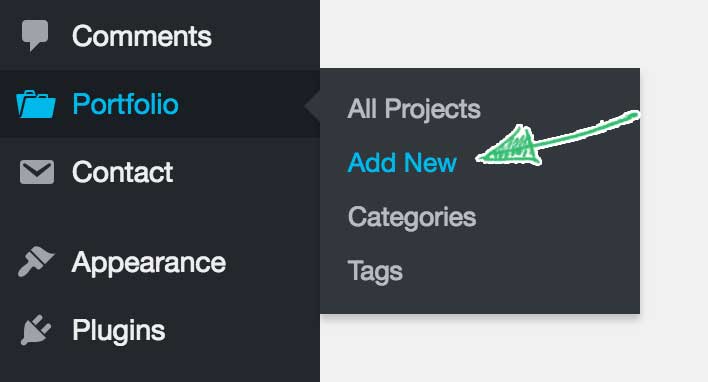This screenshot has height=382, width=708.
Task: Click the Contact envelope icon
Action: point(37,172)
